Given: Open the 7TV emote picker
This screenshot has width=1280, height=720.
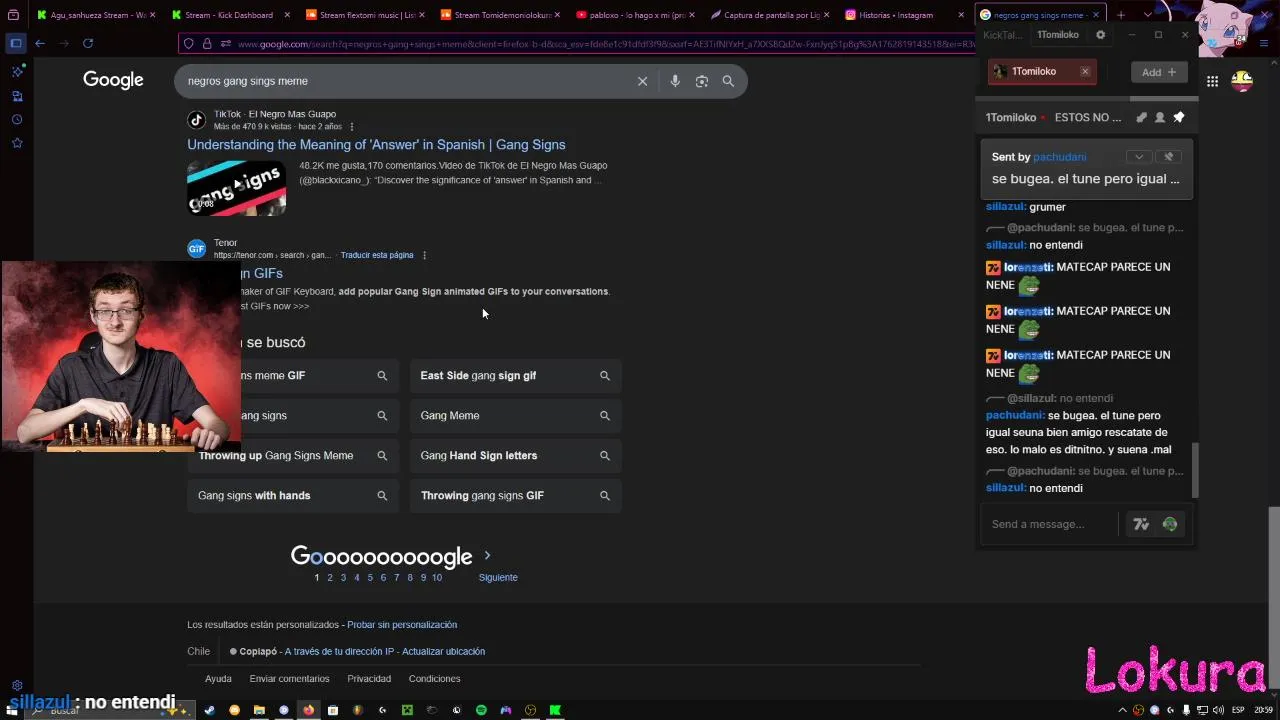Looking at the screenshot, I should coord(1141,524).
